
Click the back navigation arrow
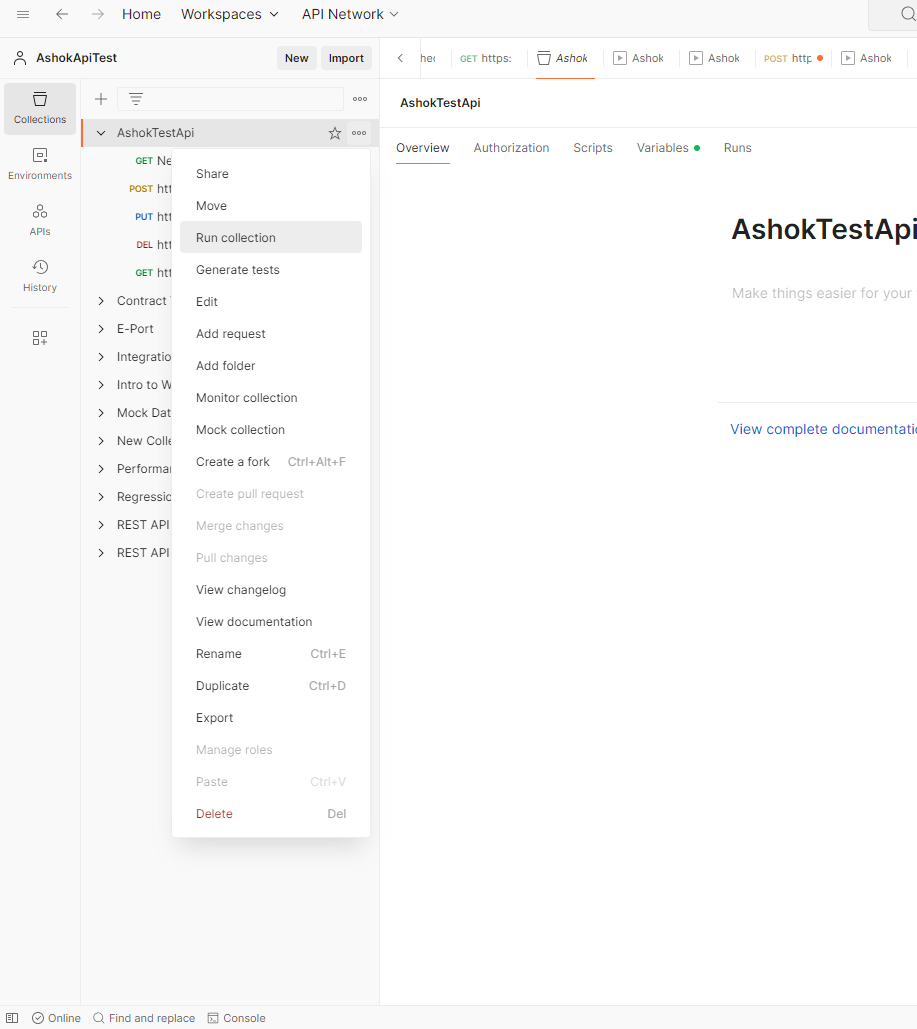pos(62,14)
